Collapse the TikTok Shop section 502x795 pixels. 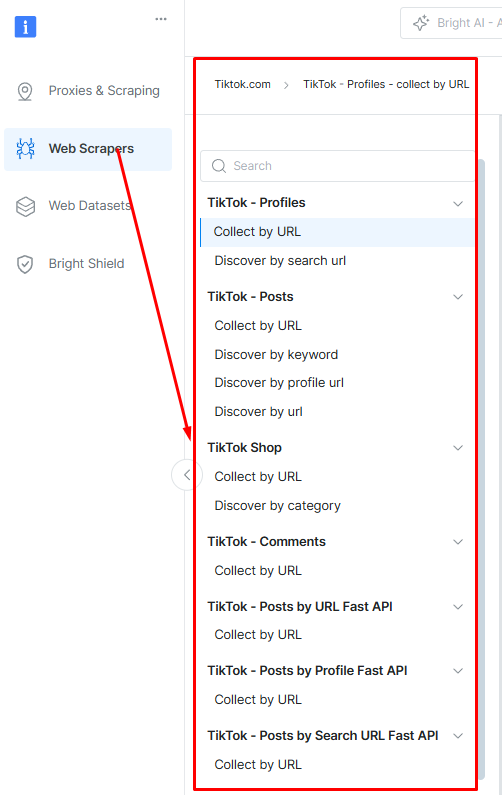[x=458, y=448]
